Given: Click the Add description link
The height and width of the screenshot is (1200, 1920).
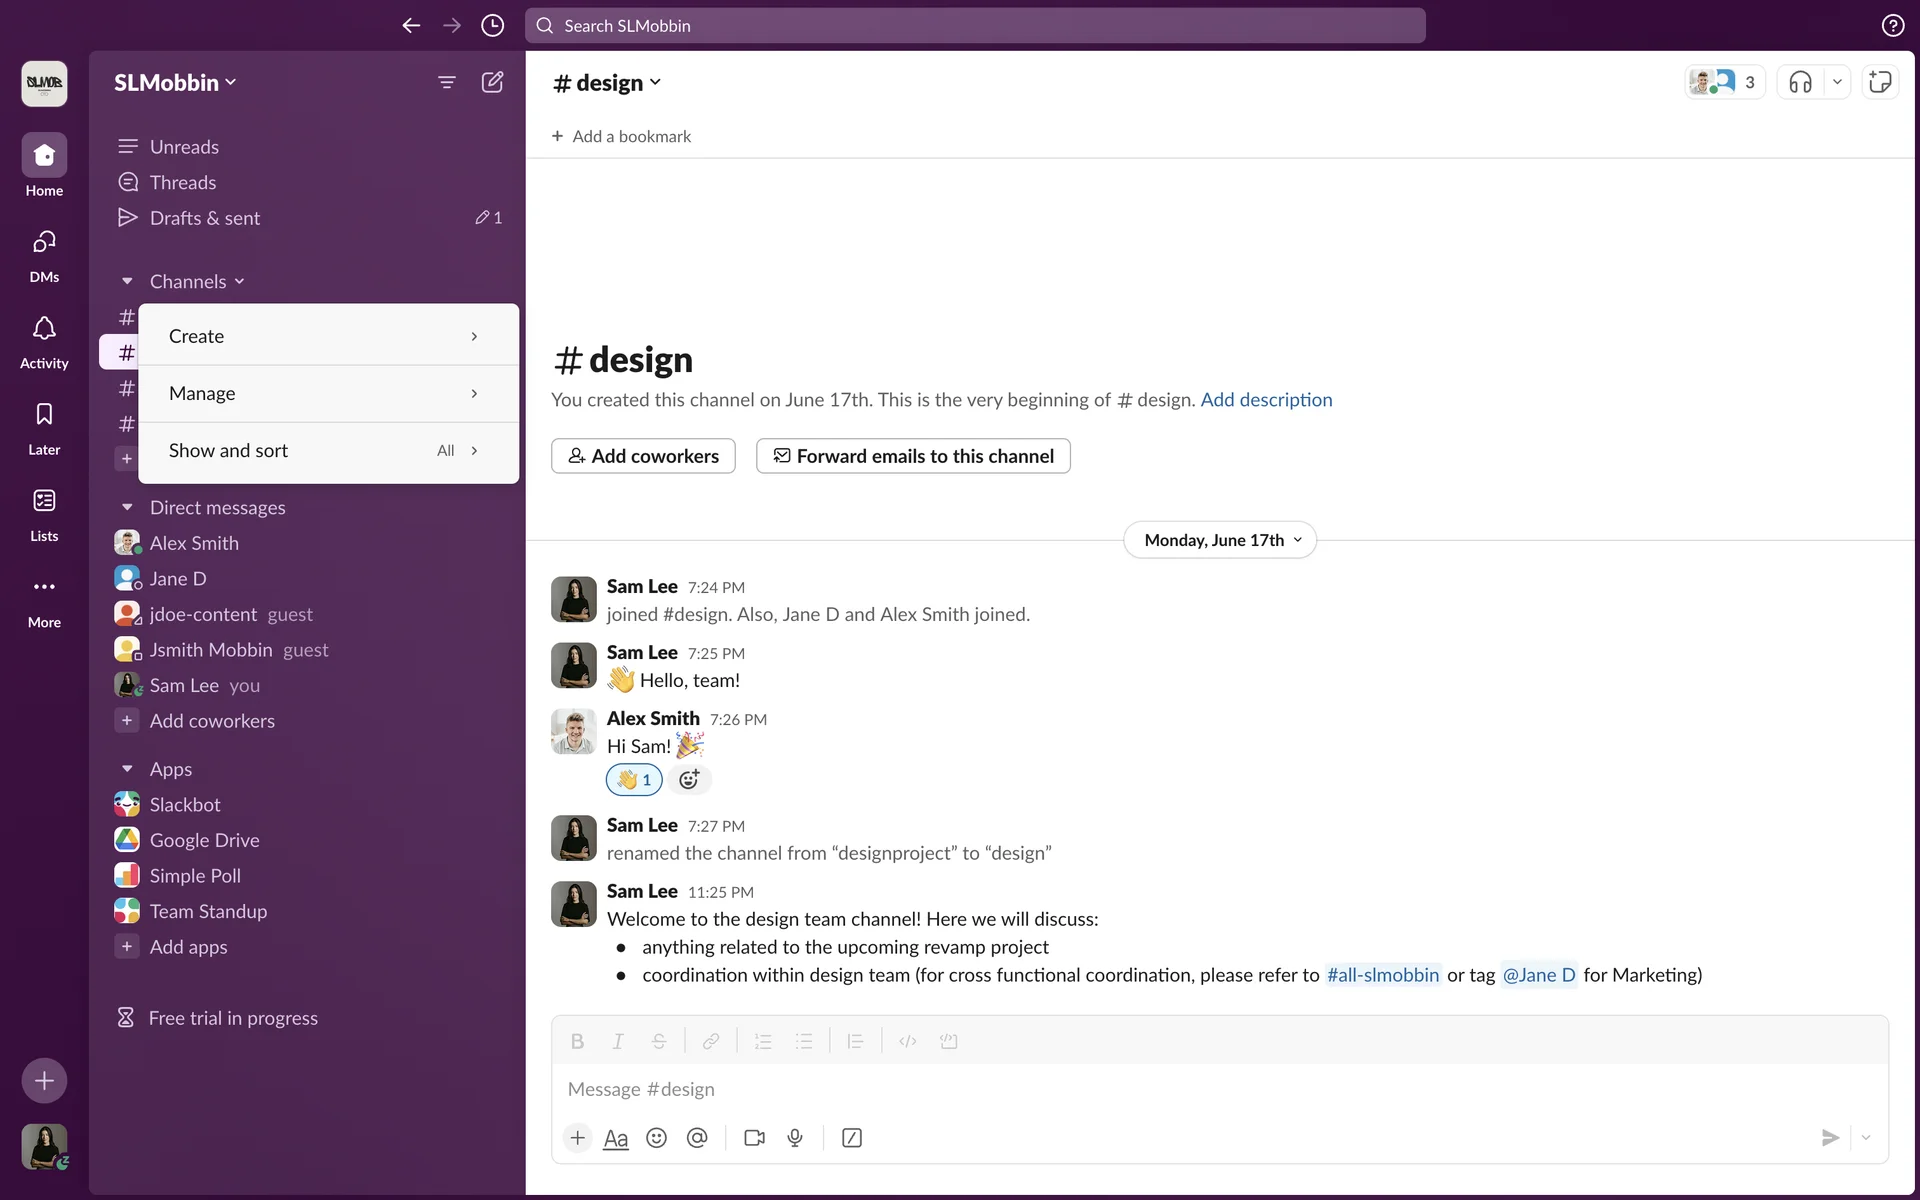Looking at the screenshot, I should pos(1266,400).
